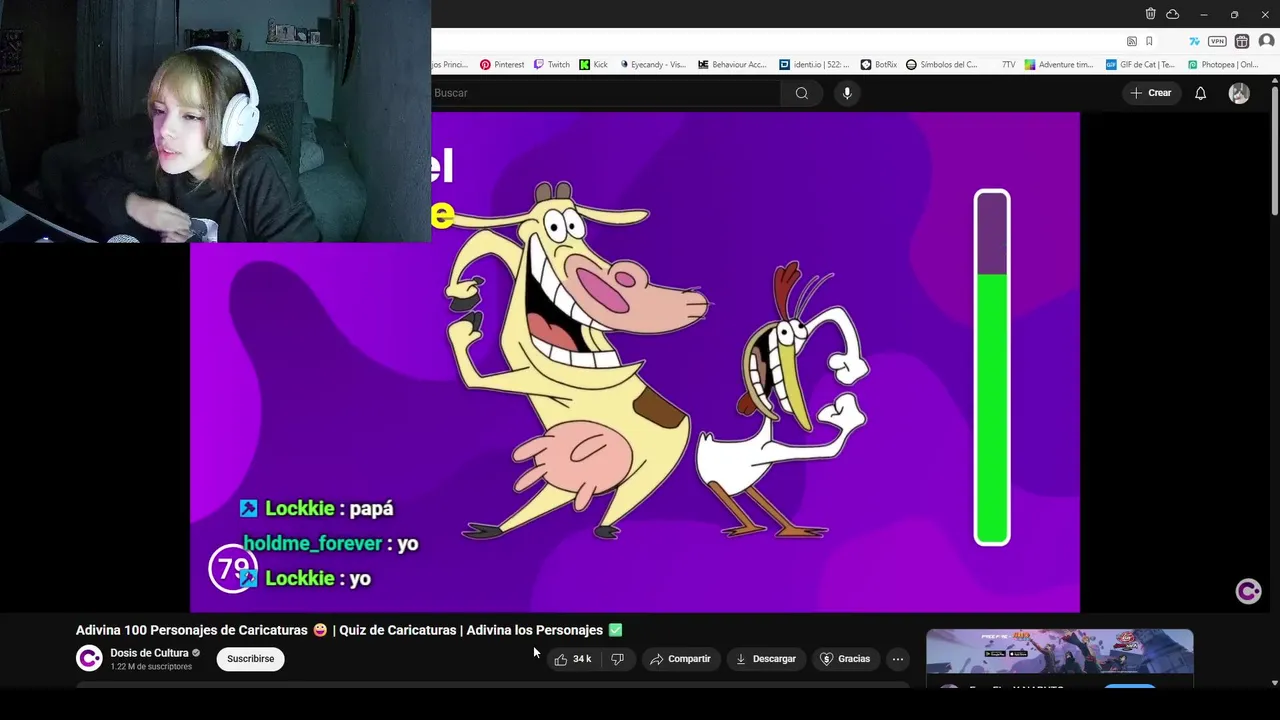Click the Gracias button
1280x720 pixels.
click(845, 659)
